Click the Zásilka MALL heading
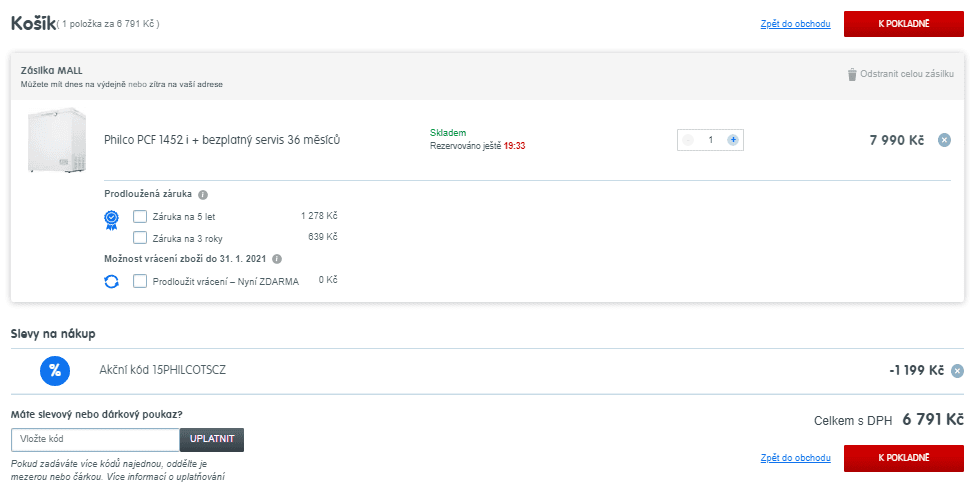Screen dimensions: 976x483 pos(51,70)
